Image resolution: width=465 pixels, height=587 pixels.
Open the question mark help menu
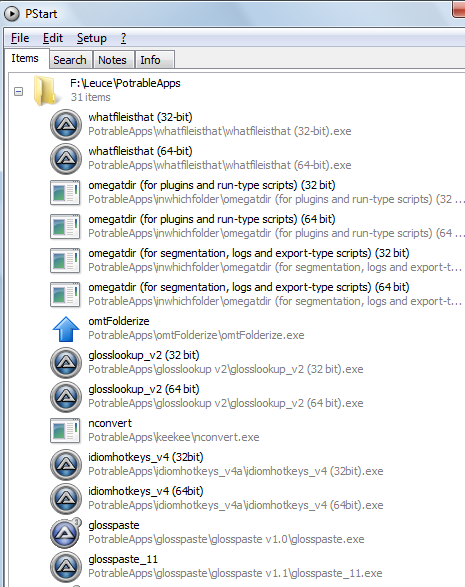click(x=124, y=38)
